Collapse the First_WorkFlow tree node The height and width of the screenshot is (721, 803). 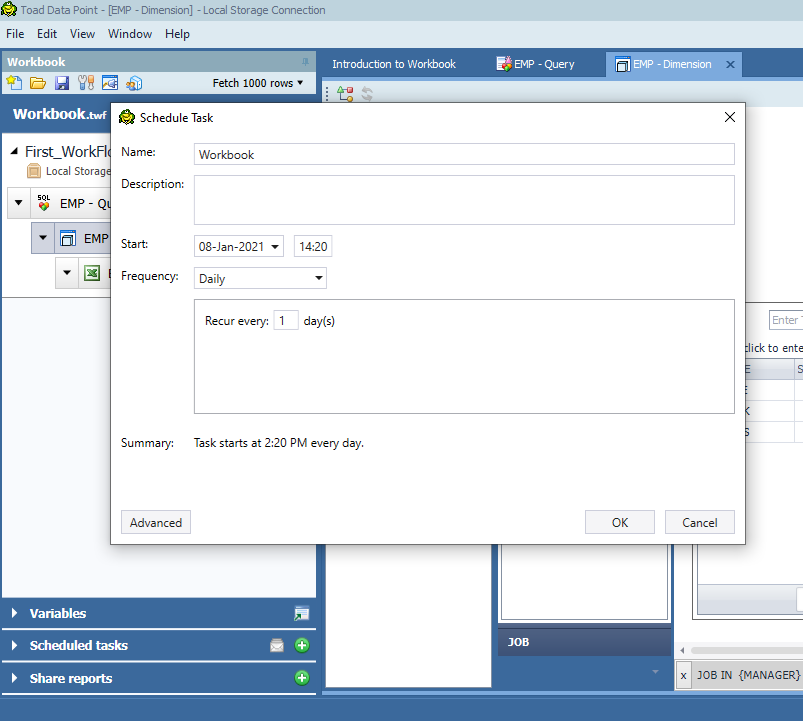(x=14, y=151)
